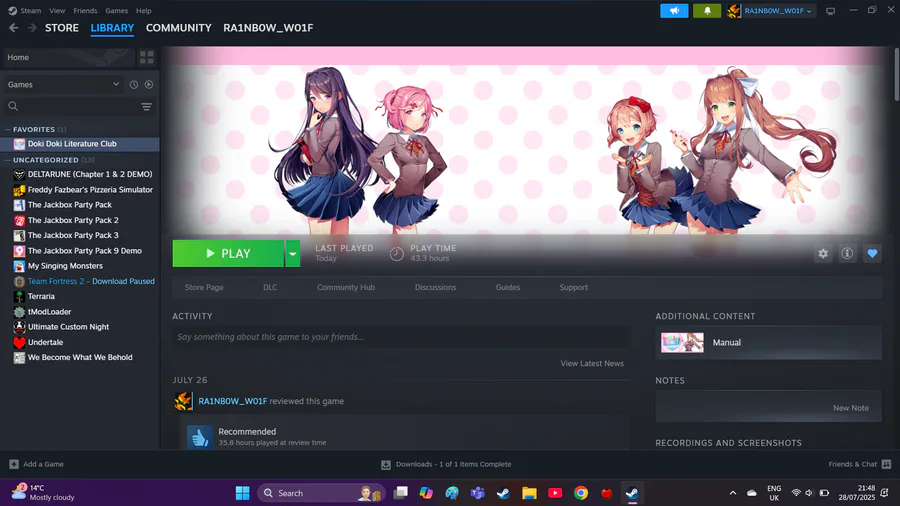This screenshot has width=900, height=506.
Task: Open the Games filter dropdown
Action: [x=64, y=84]
